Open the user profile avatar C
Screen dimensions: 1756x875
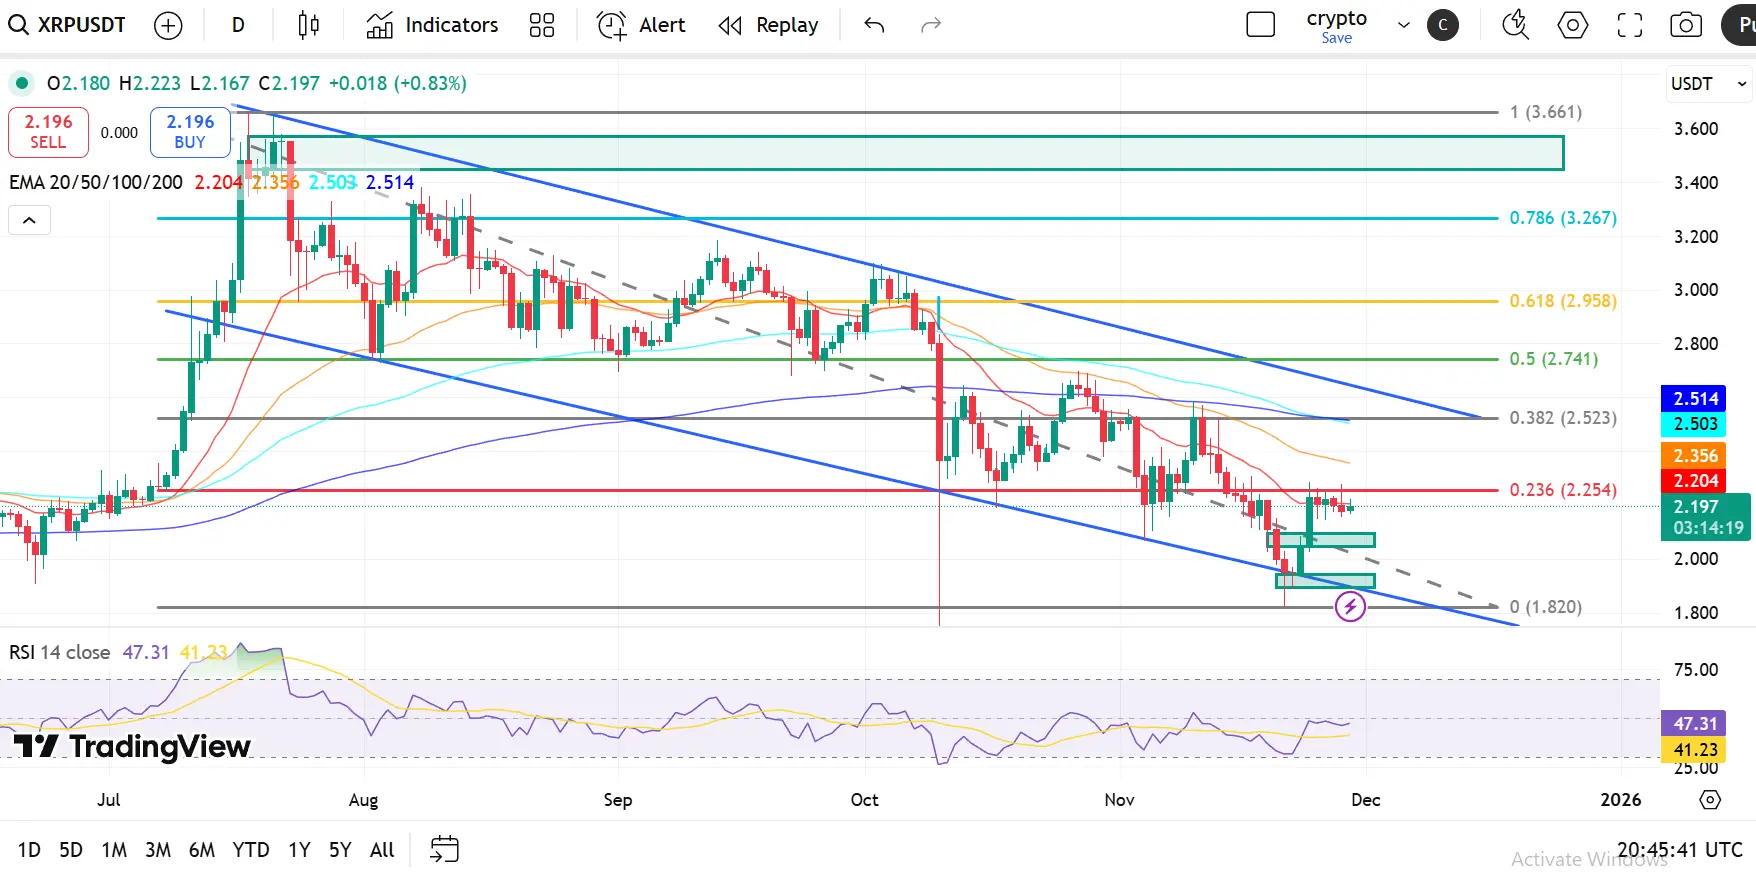click(1443, 25)
